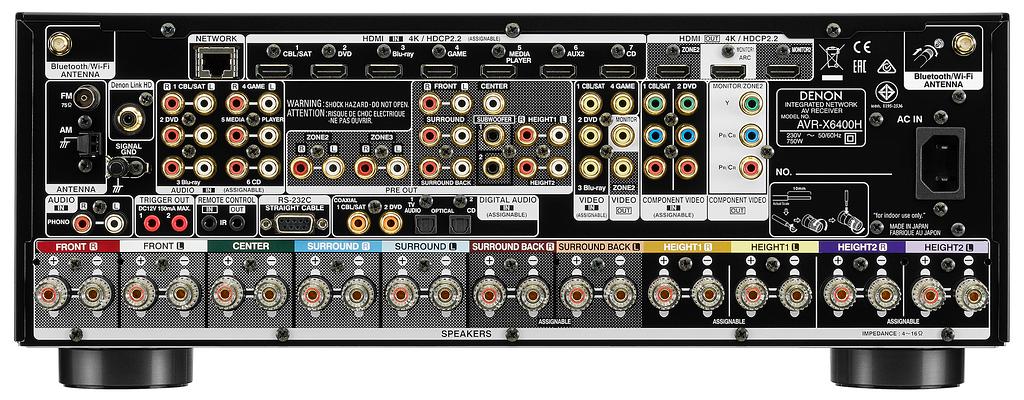Click the HEIGHT1 R speaker label
Viewport: 1024px width, 400px height.
(x=686, y=246)
